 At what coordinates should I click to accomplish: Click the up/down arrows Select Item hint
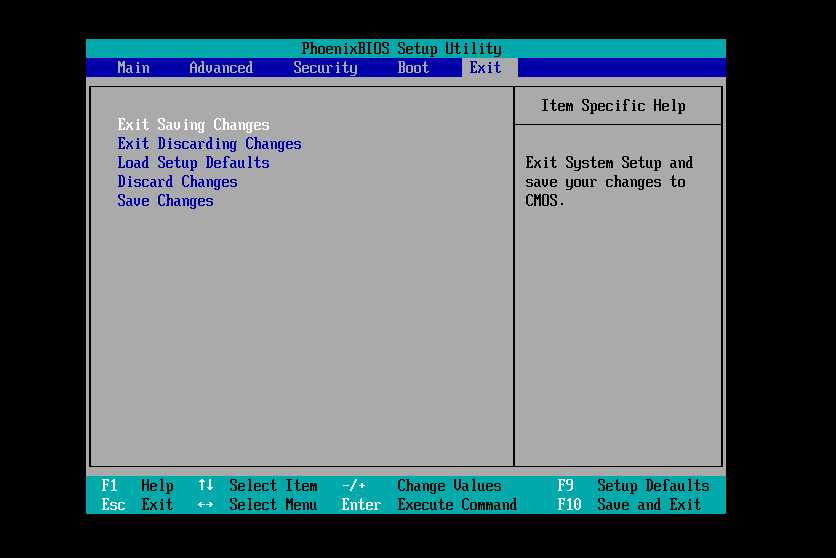click(258, 486)
